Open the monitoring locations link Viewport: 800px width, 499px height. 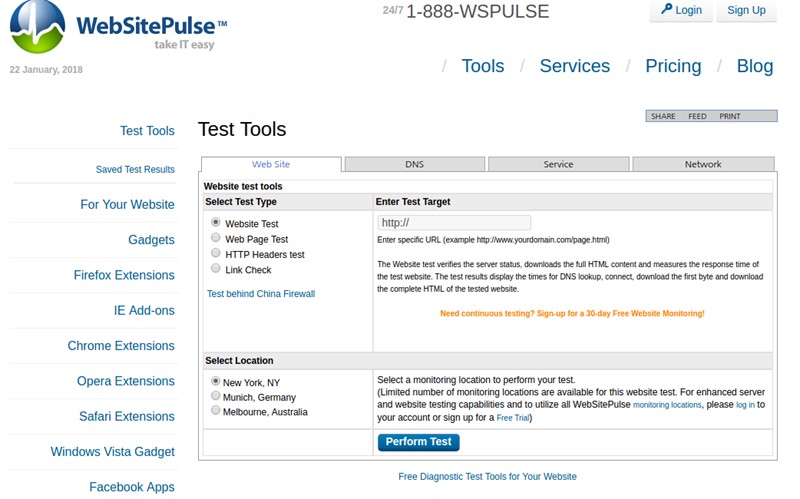pos(667,405)
